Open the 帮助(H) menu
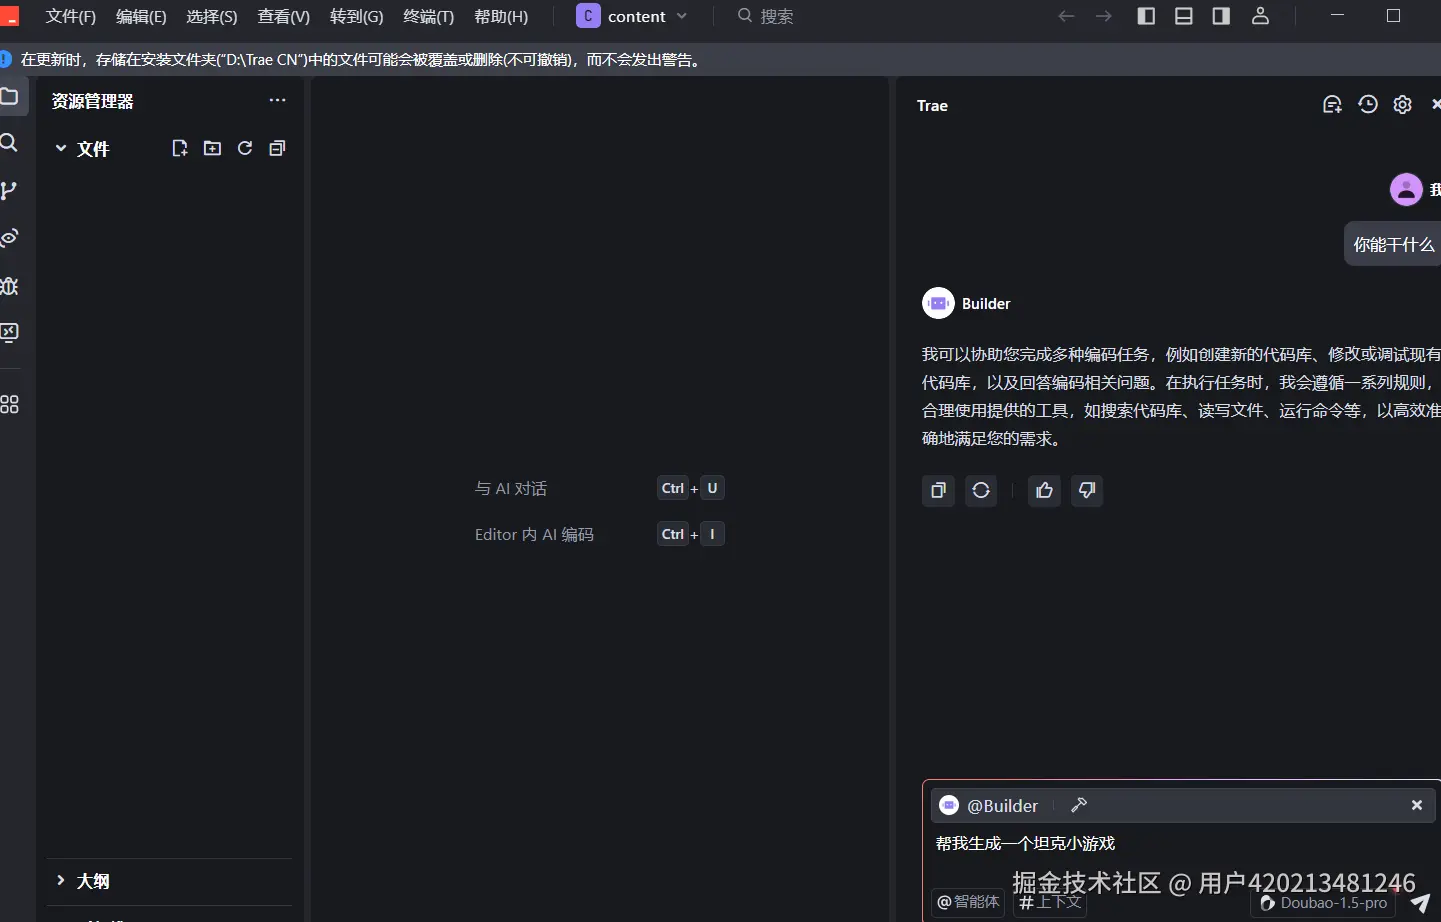 click(501, 16)
